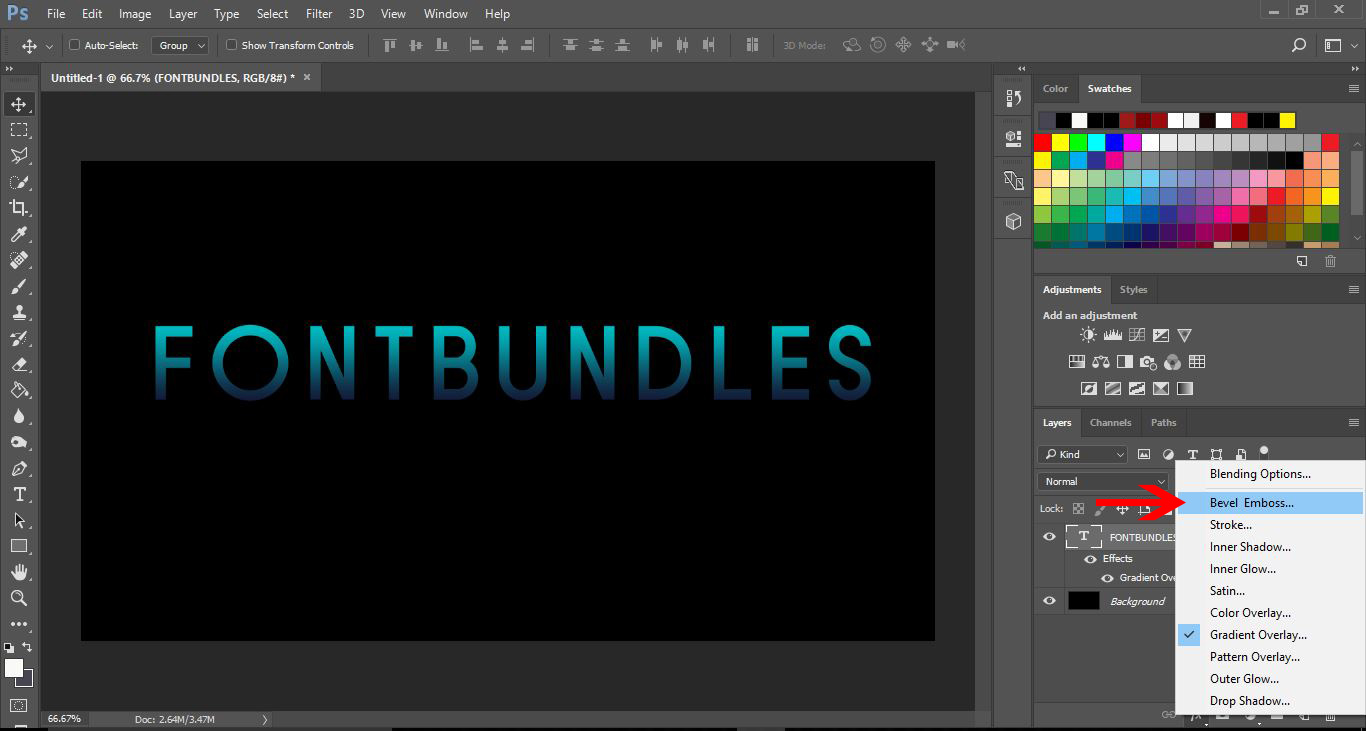The width and height of the screenshot is (1366, 731).
Task: Choose Bevel Emboss from the menu
Action: pyautogui.click(x=1270, y=503)
